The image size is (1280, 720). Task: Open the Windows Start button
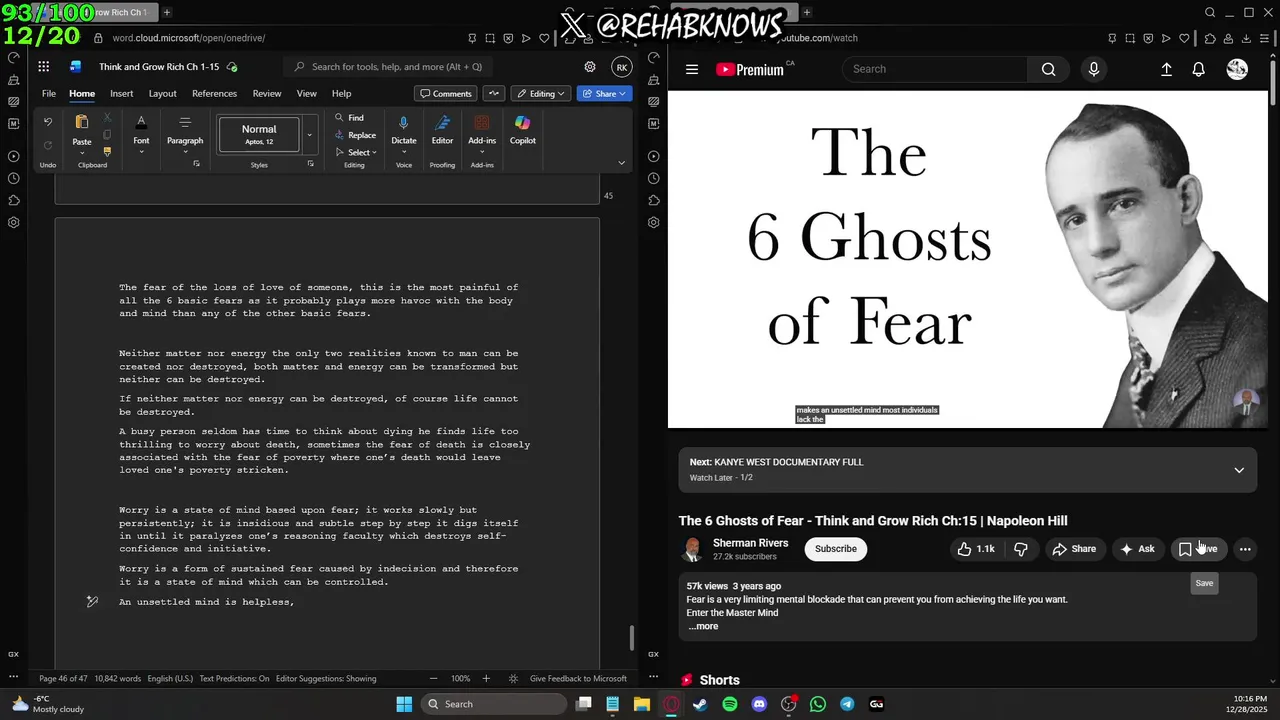[x=404, y=704]
